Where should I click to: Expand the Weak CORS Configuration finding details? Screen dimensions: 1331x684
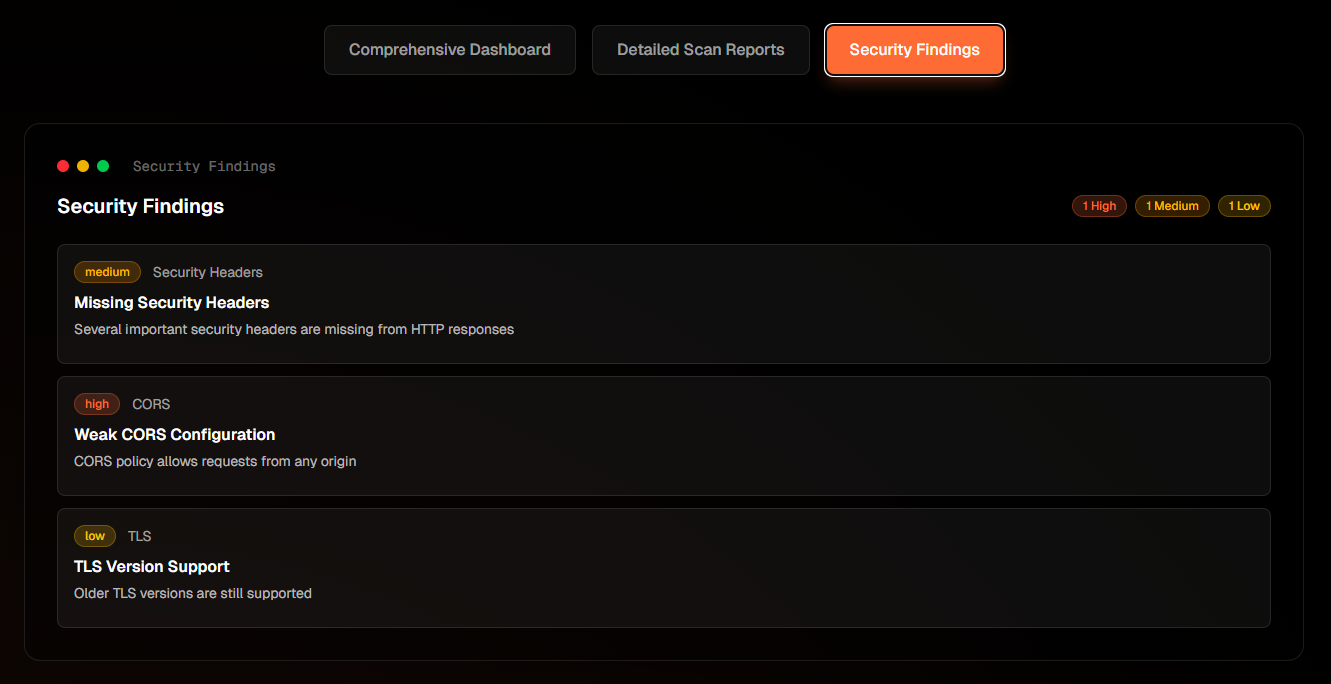tap(663, 436)
